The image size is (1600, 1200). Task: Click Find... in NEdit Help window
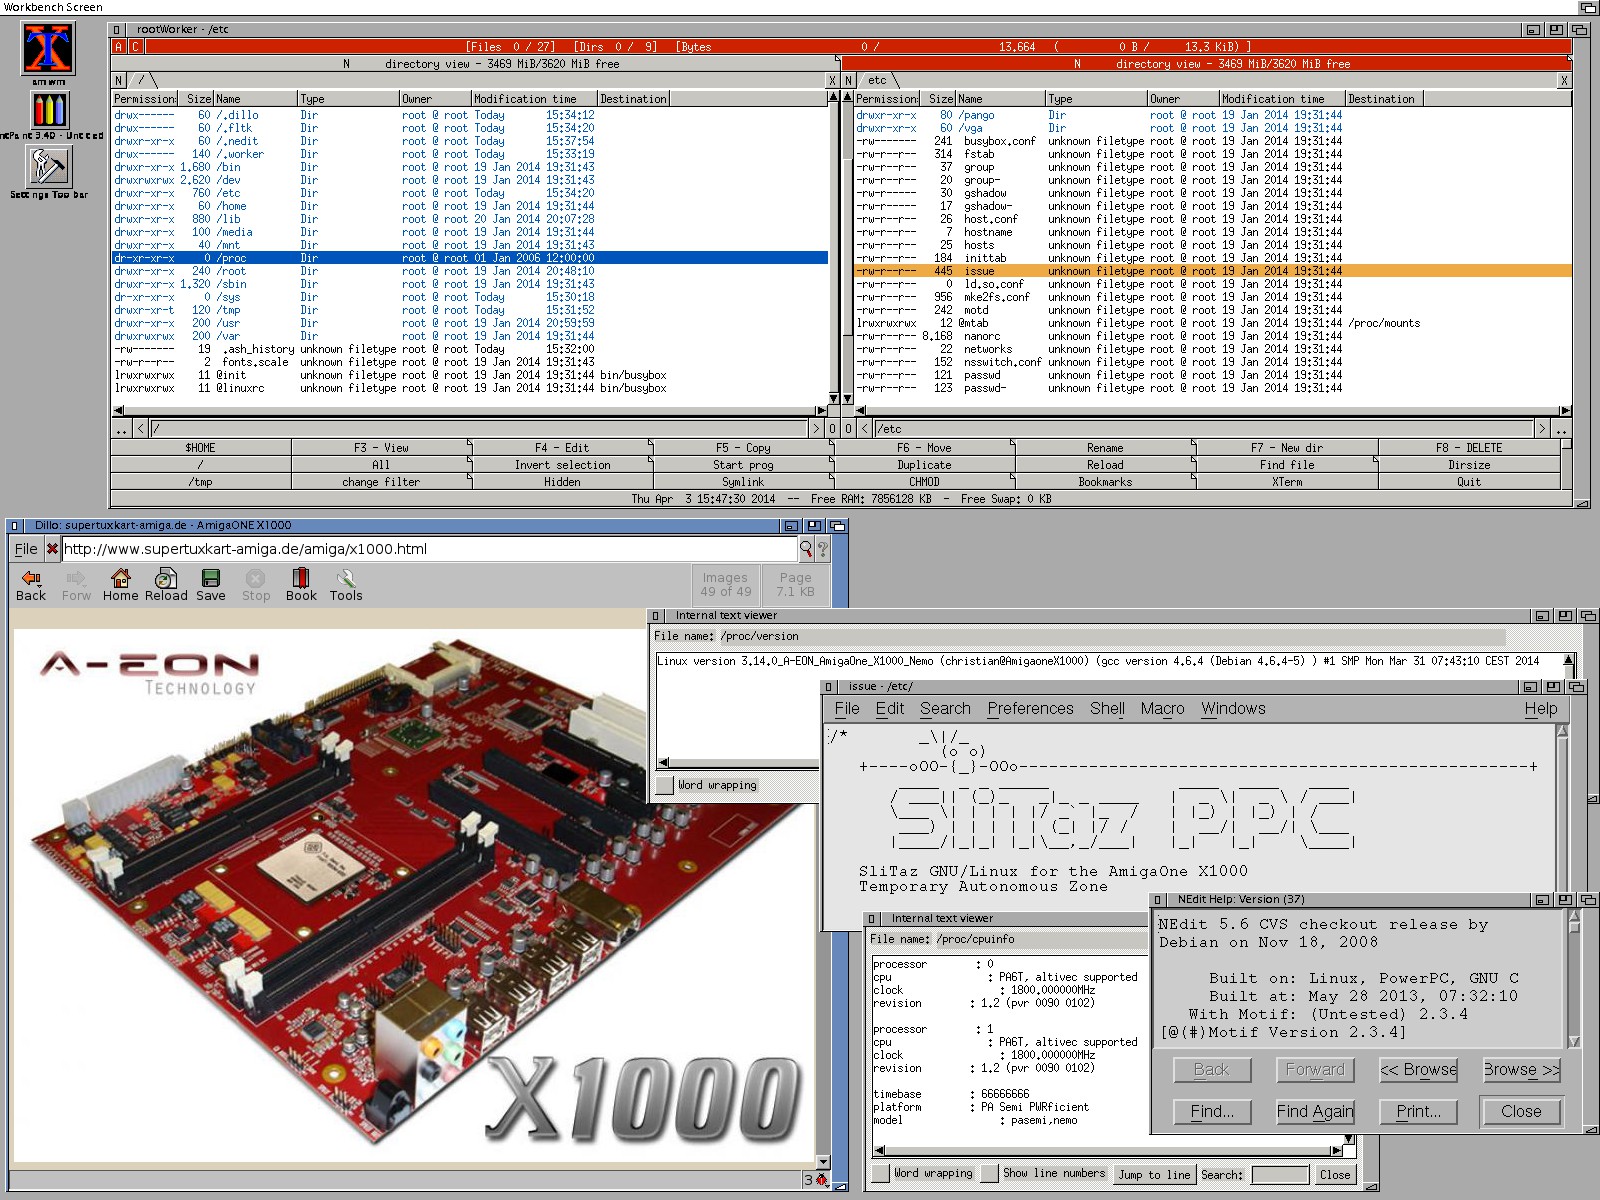[x=1212, y=1111]
